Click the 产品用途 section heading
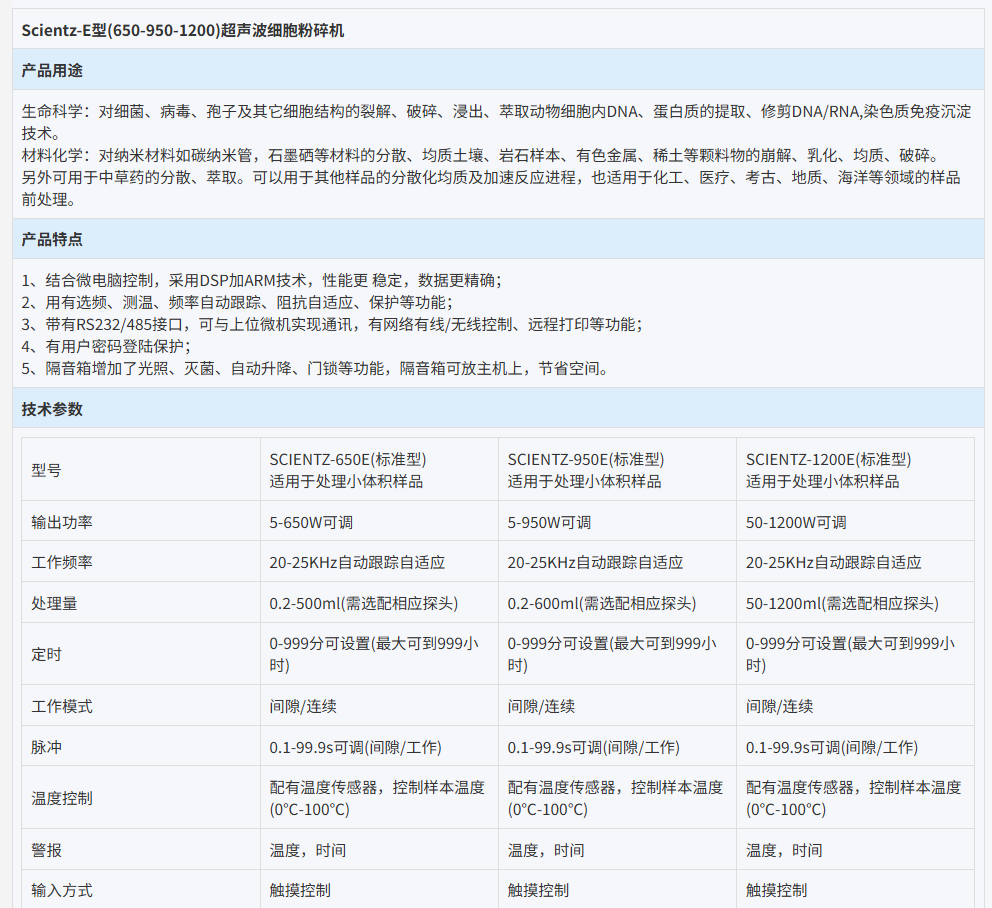This screenshot has height=908, width=992. [52, 70]
